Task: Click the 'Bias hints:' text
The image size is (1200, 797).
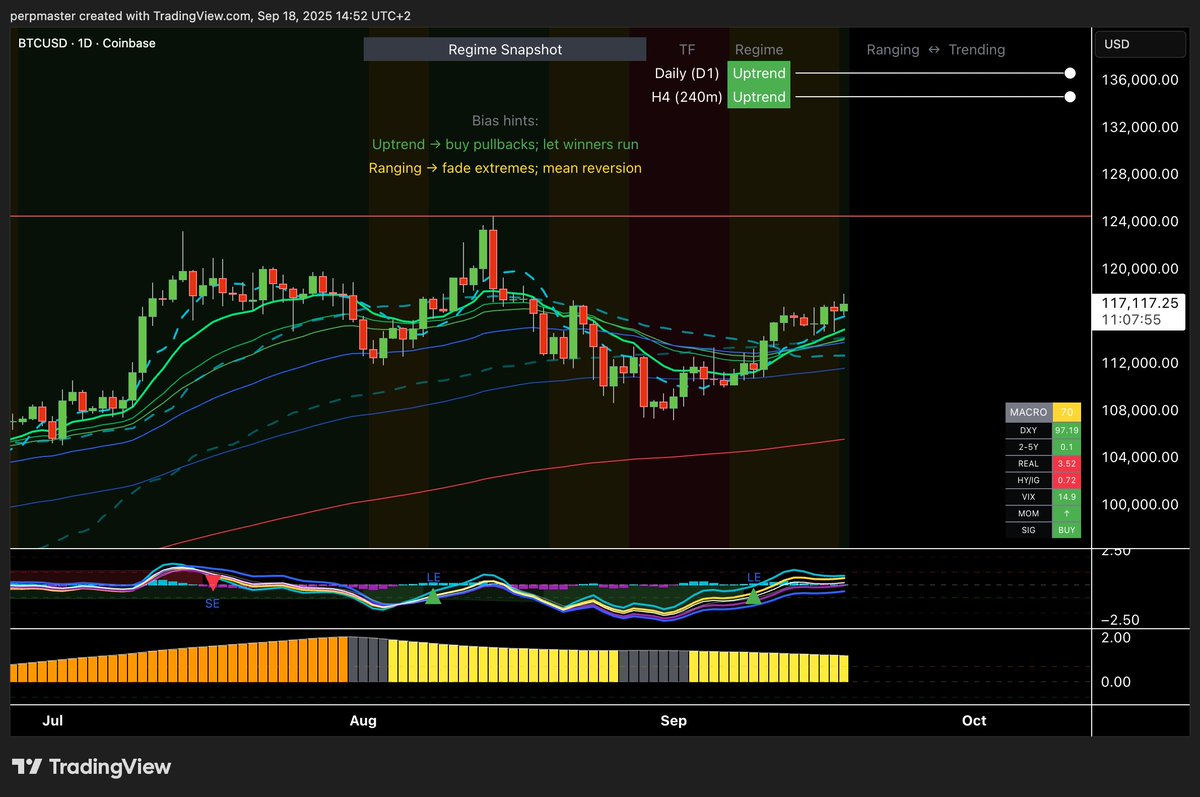Action: click(x=505, y=120)
